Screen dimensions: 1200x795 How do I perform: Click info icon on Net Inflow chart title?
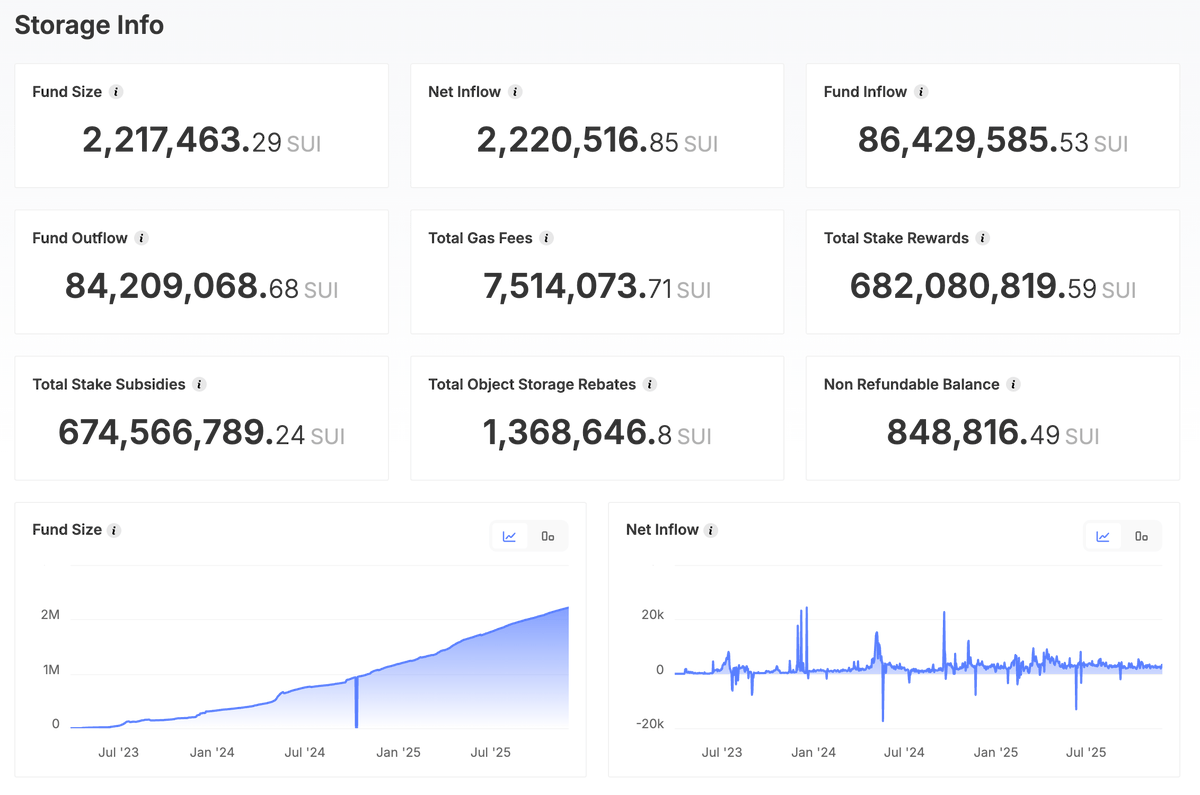pyautogui.click(x=711, y=530)
